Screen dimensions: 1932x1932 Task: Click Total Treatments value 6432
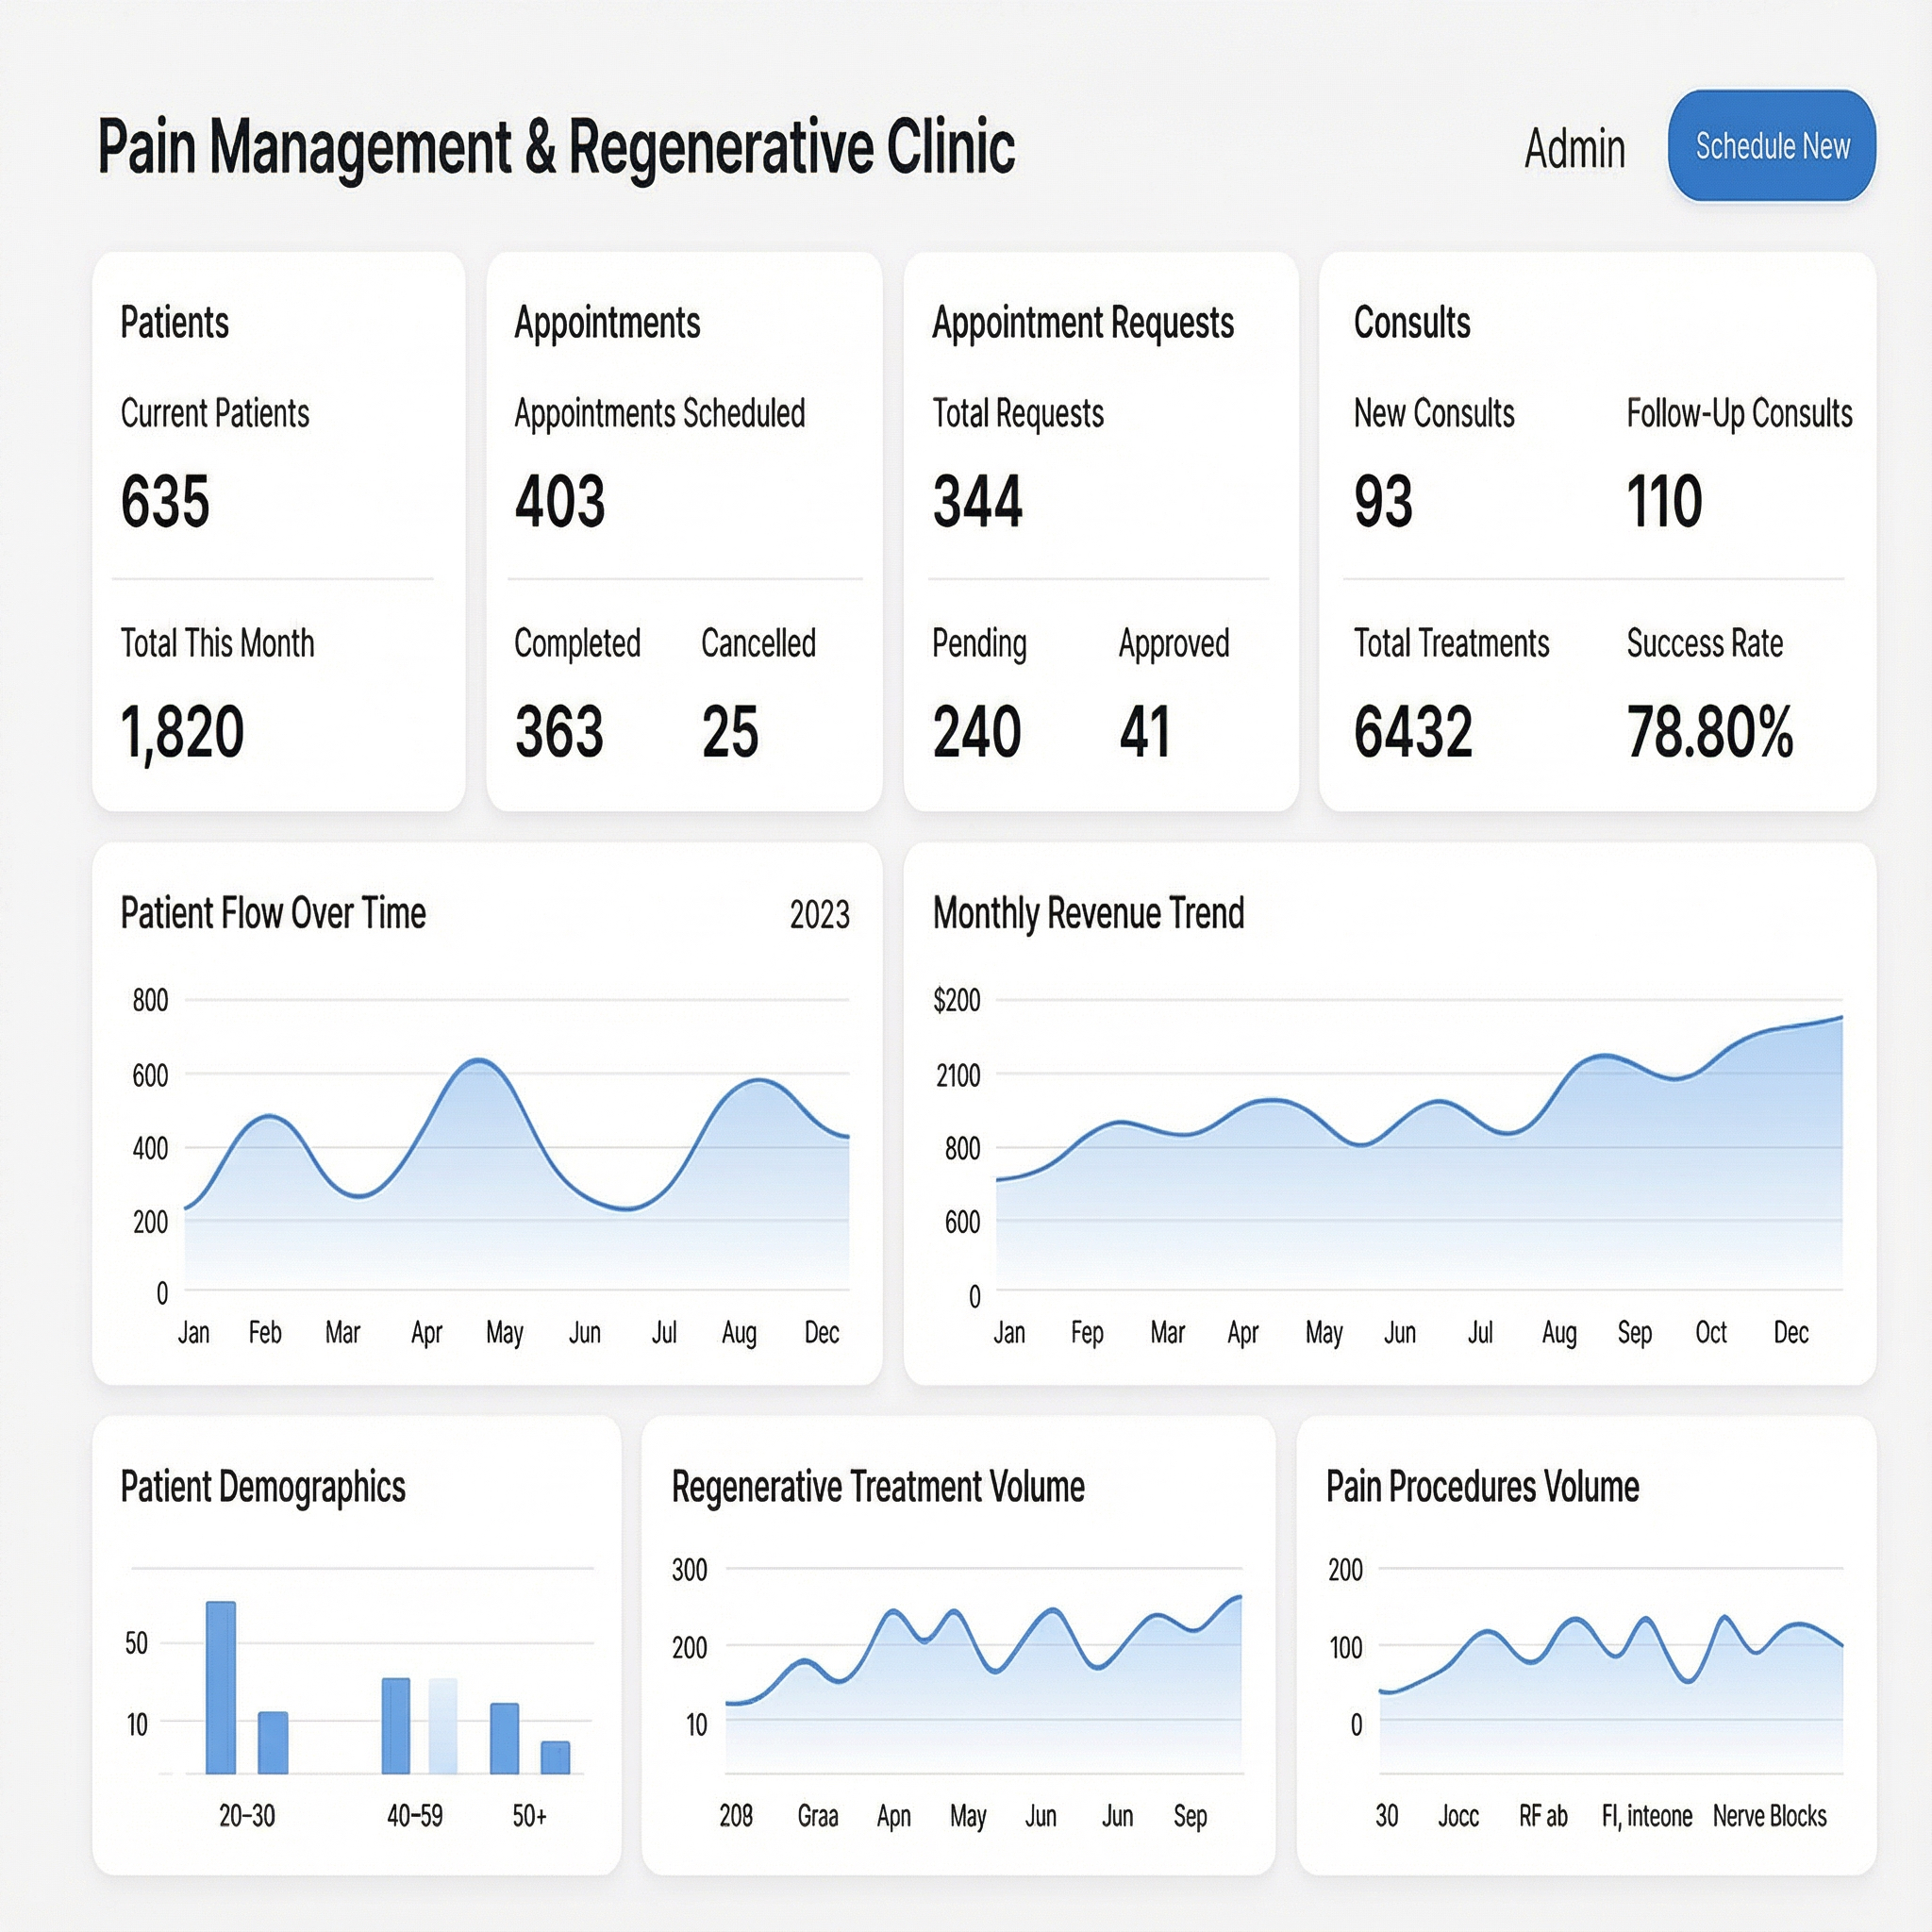click(x=1413, y=731)
